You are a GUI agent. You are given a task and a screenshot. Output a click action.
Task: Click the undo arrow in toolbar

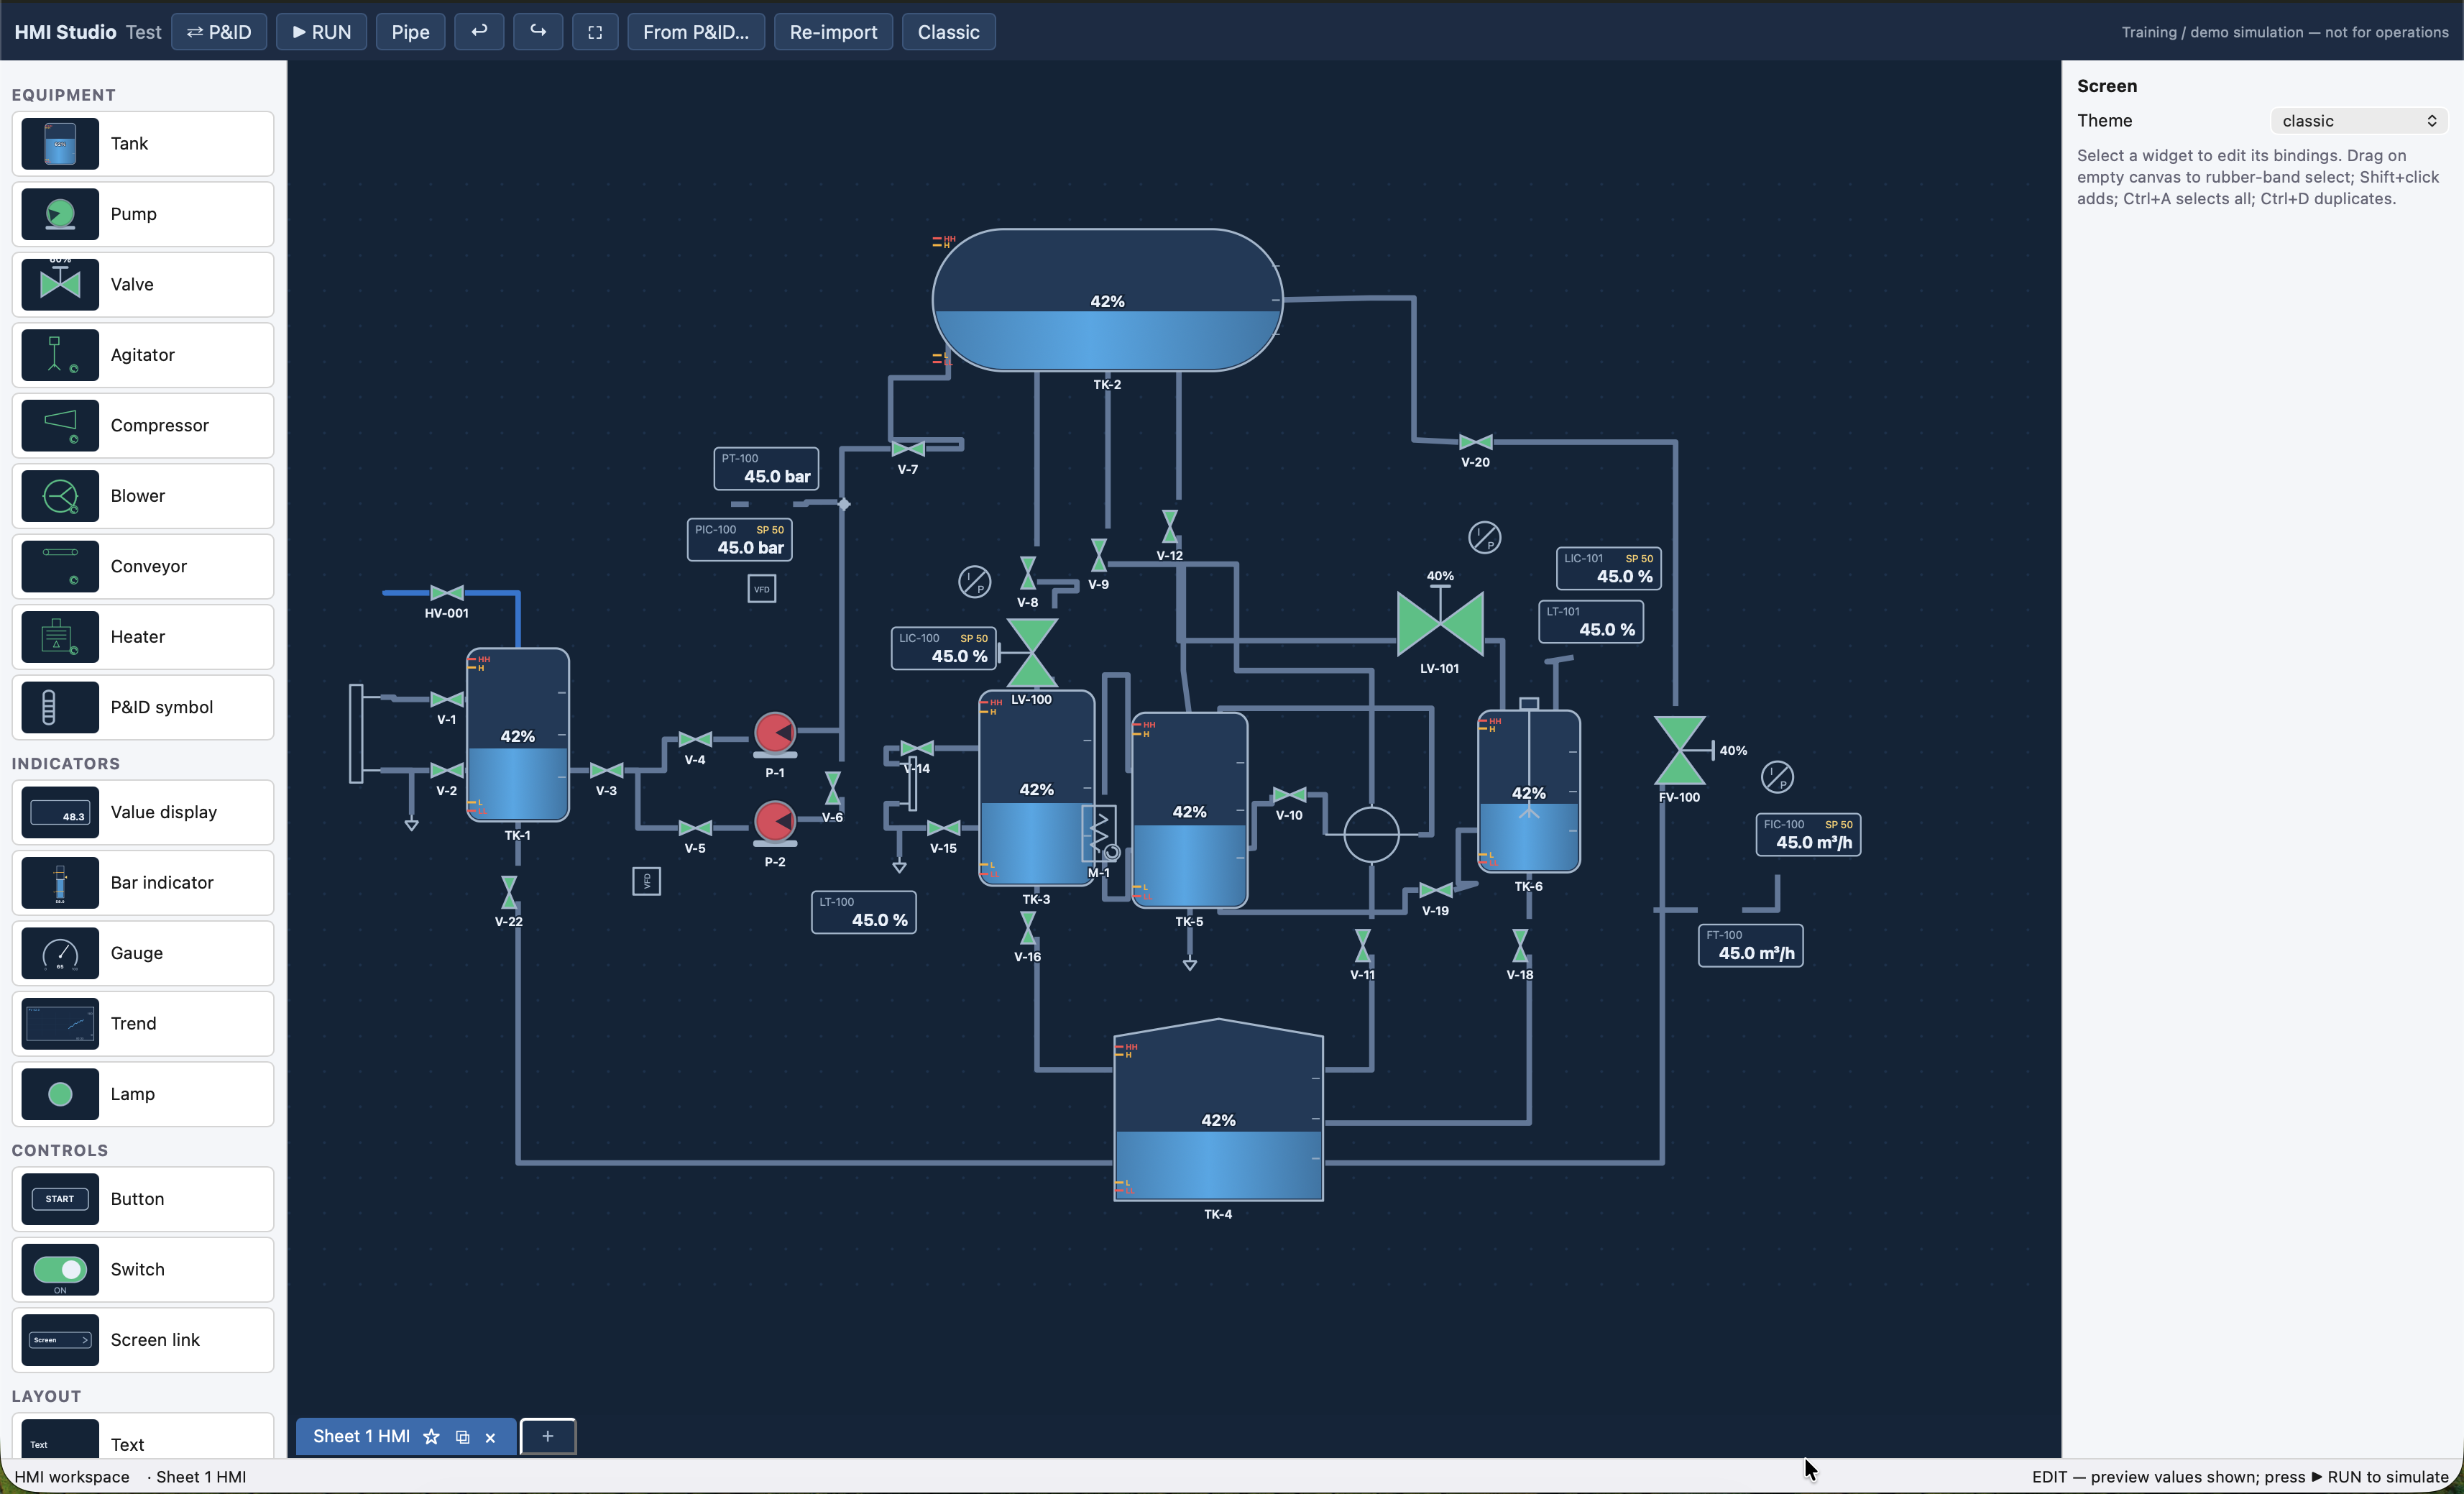click(479, 32)
